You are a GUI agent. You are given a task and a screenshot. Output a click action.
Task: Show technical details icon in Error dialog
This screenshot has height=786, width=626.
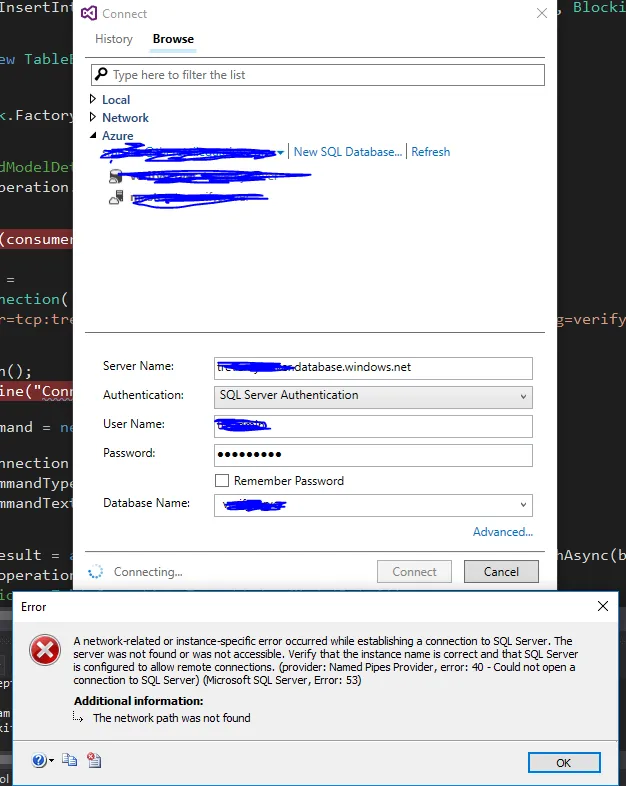click(x=94, y=760)
